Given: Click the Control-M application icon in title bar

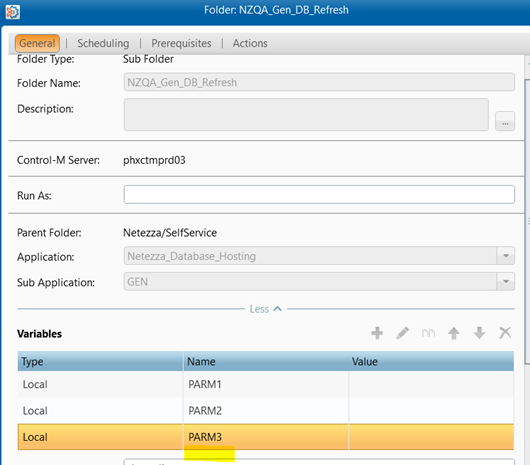Looking at the screenshot, I should click(13, 12).
